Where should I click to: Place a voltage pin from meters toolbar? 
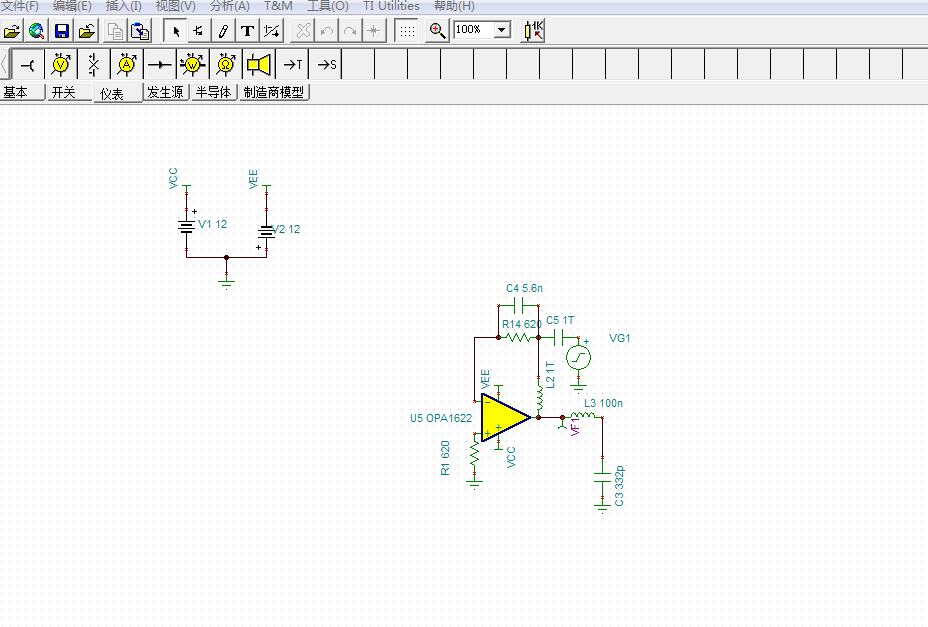tap(28, 65)
